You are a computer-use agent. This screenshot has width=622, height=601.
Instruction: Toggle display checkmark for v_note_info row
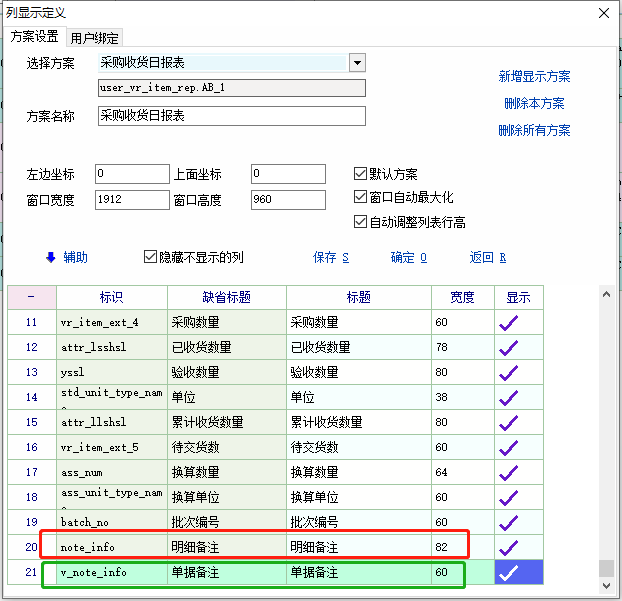point(508,573)
